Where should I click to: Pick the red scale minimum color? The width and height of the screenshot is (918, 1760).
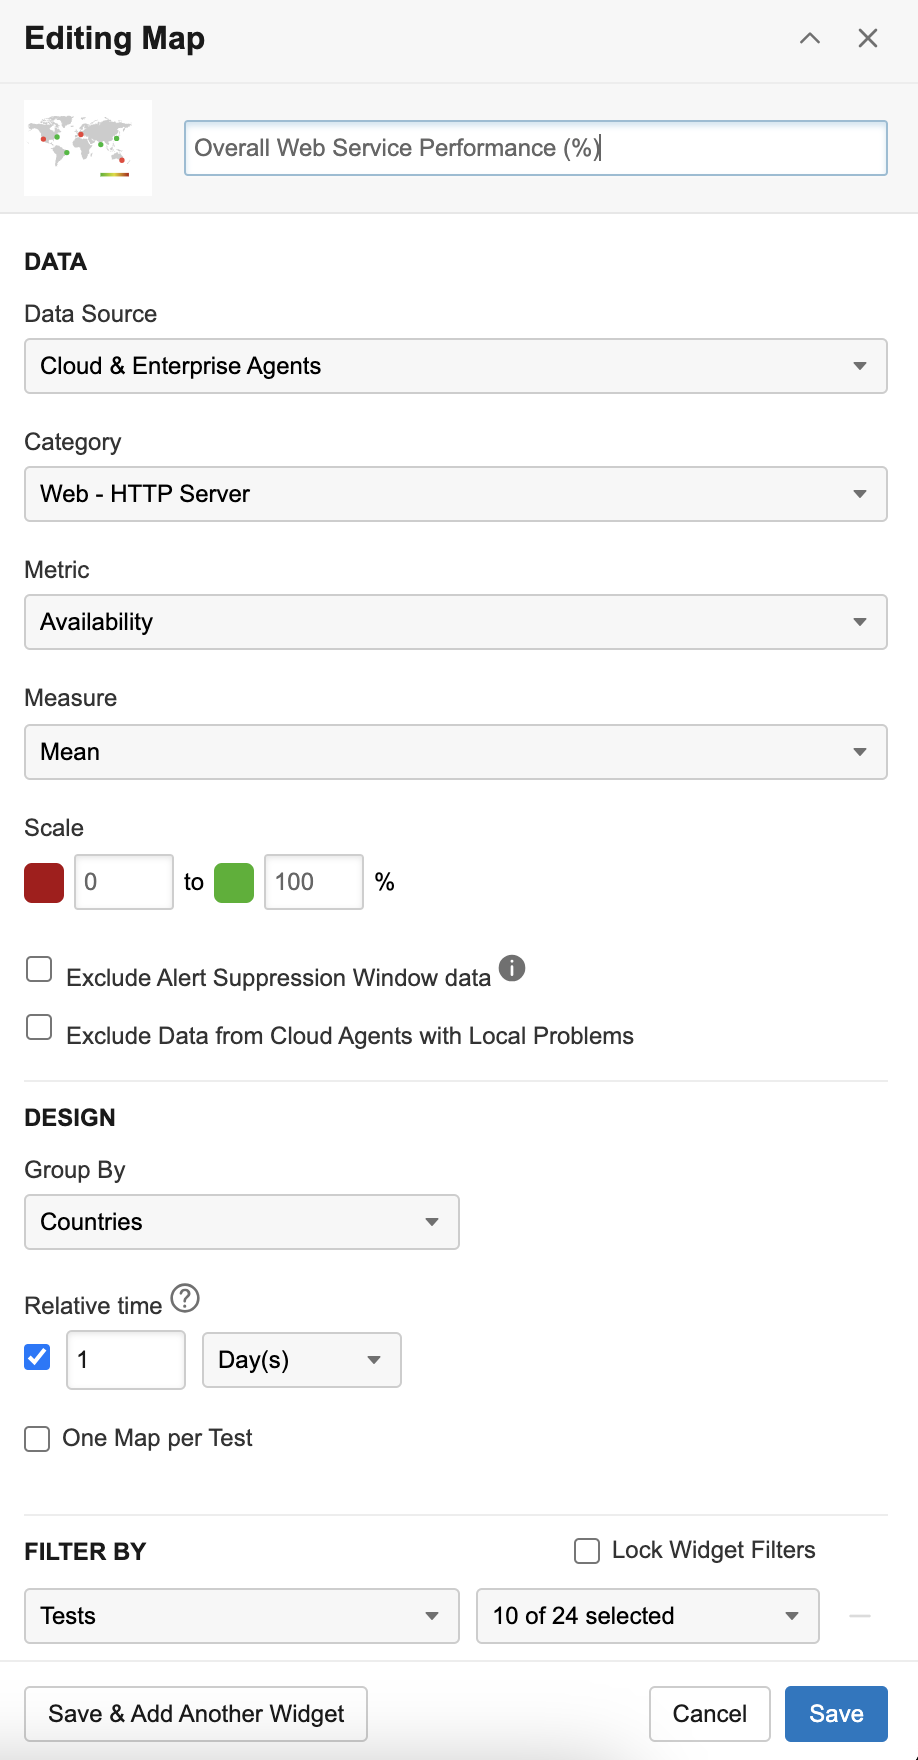coord(44,882)
